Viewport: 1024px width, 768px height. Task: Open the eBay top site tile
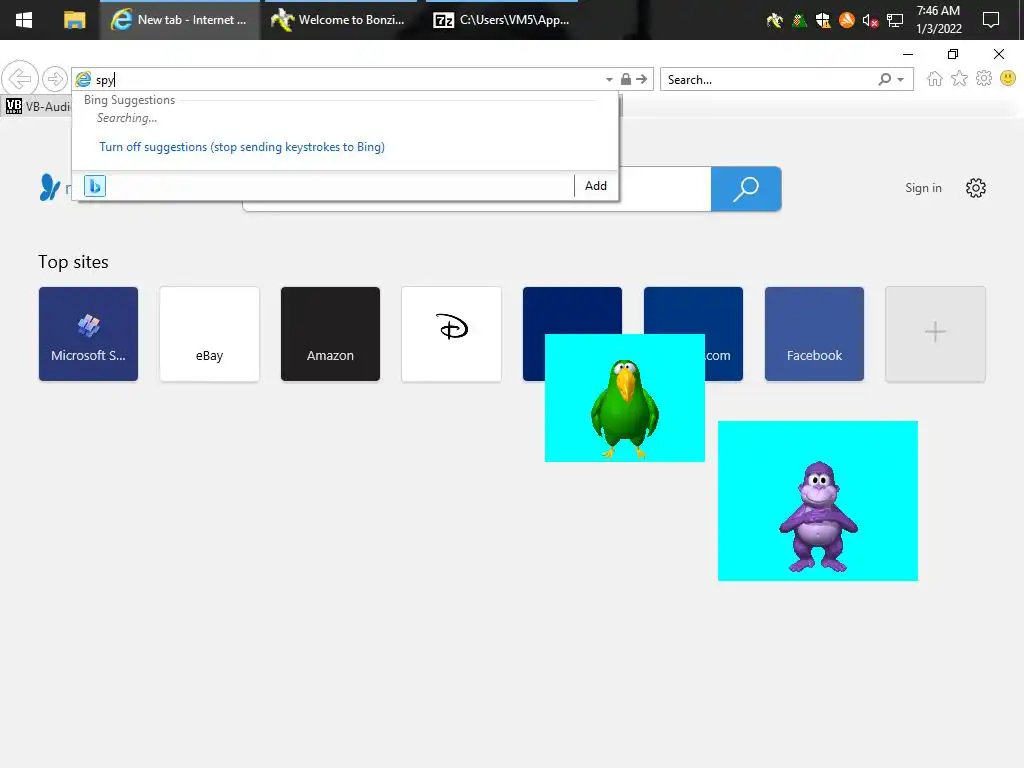[x=209, y=334]
